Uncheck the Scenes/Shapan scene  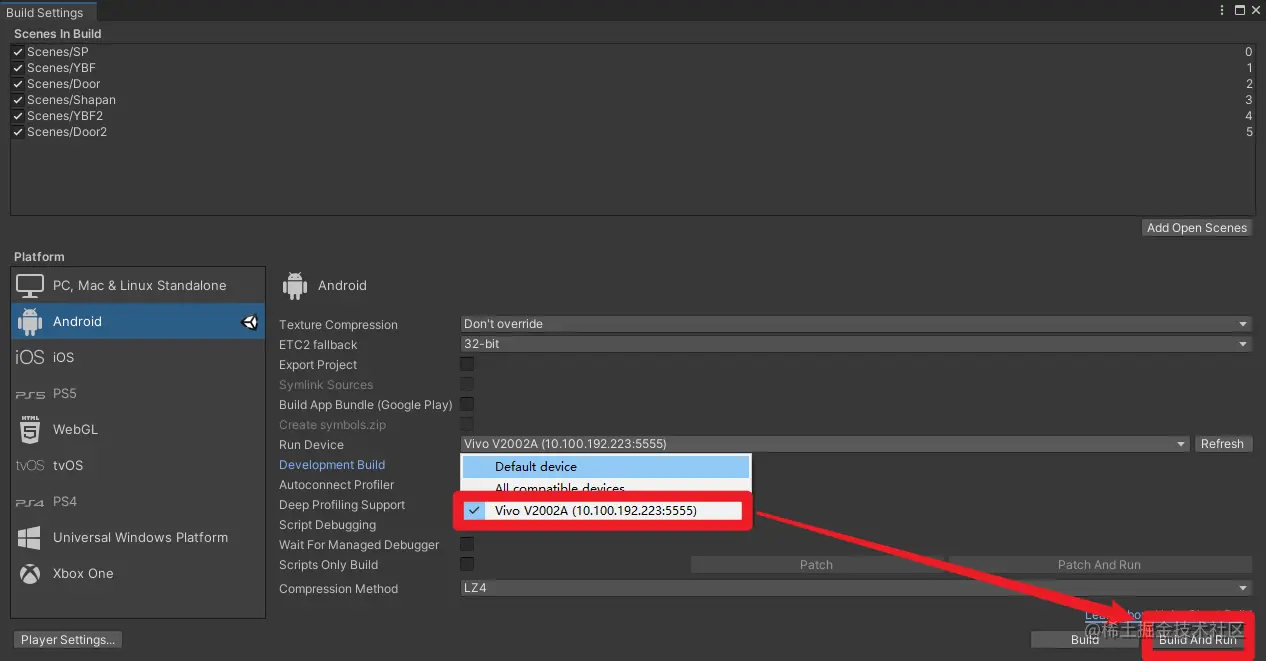pos(18,100)
